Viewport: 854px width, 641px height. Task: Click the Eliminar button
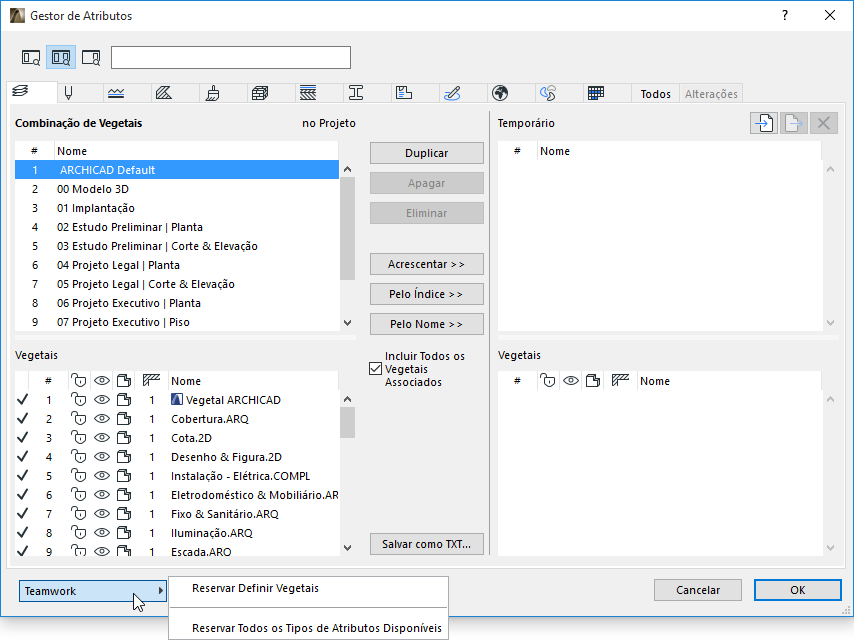point(426,213)
